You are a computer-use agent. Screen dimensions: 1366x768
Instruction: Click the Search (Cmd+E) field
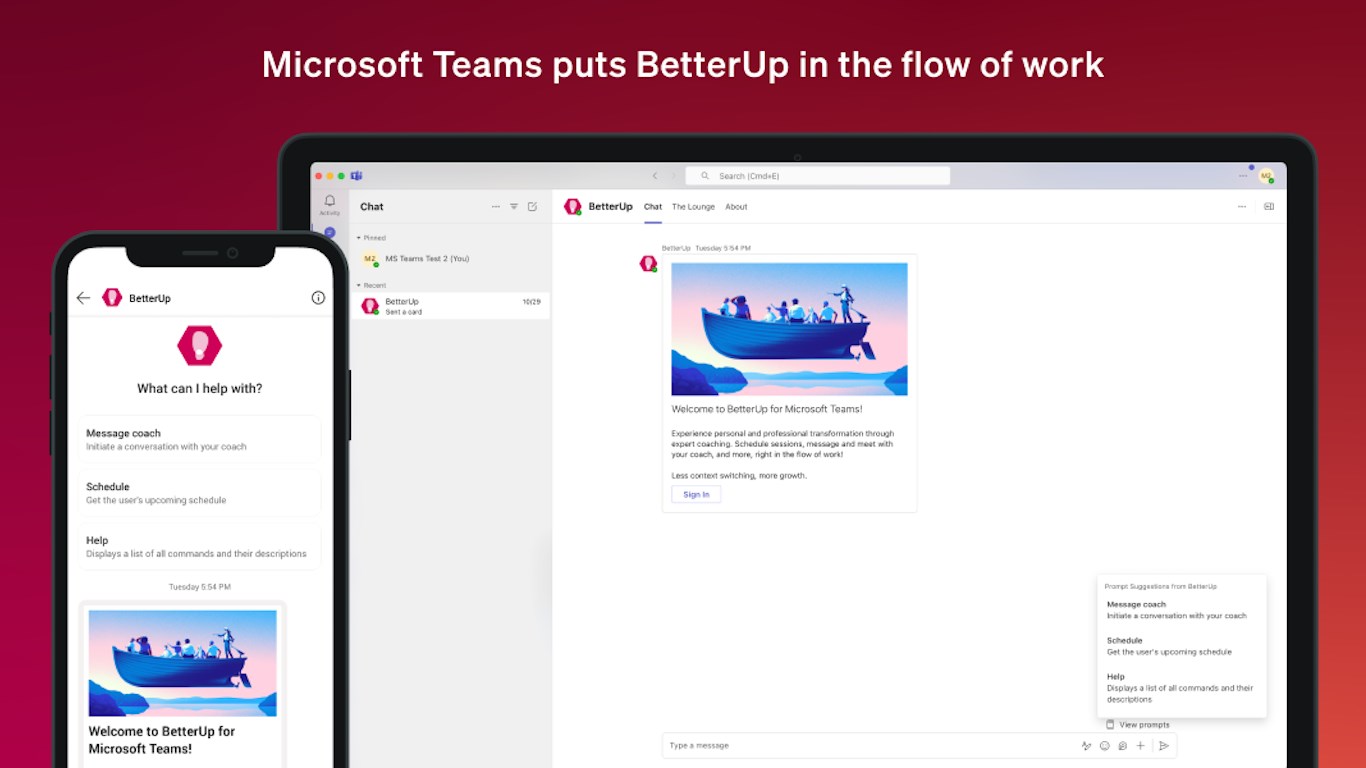coord(817,176)
